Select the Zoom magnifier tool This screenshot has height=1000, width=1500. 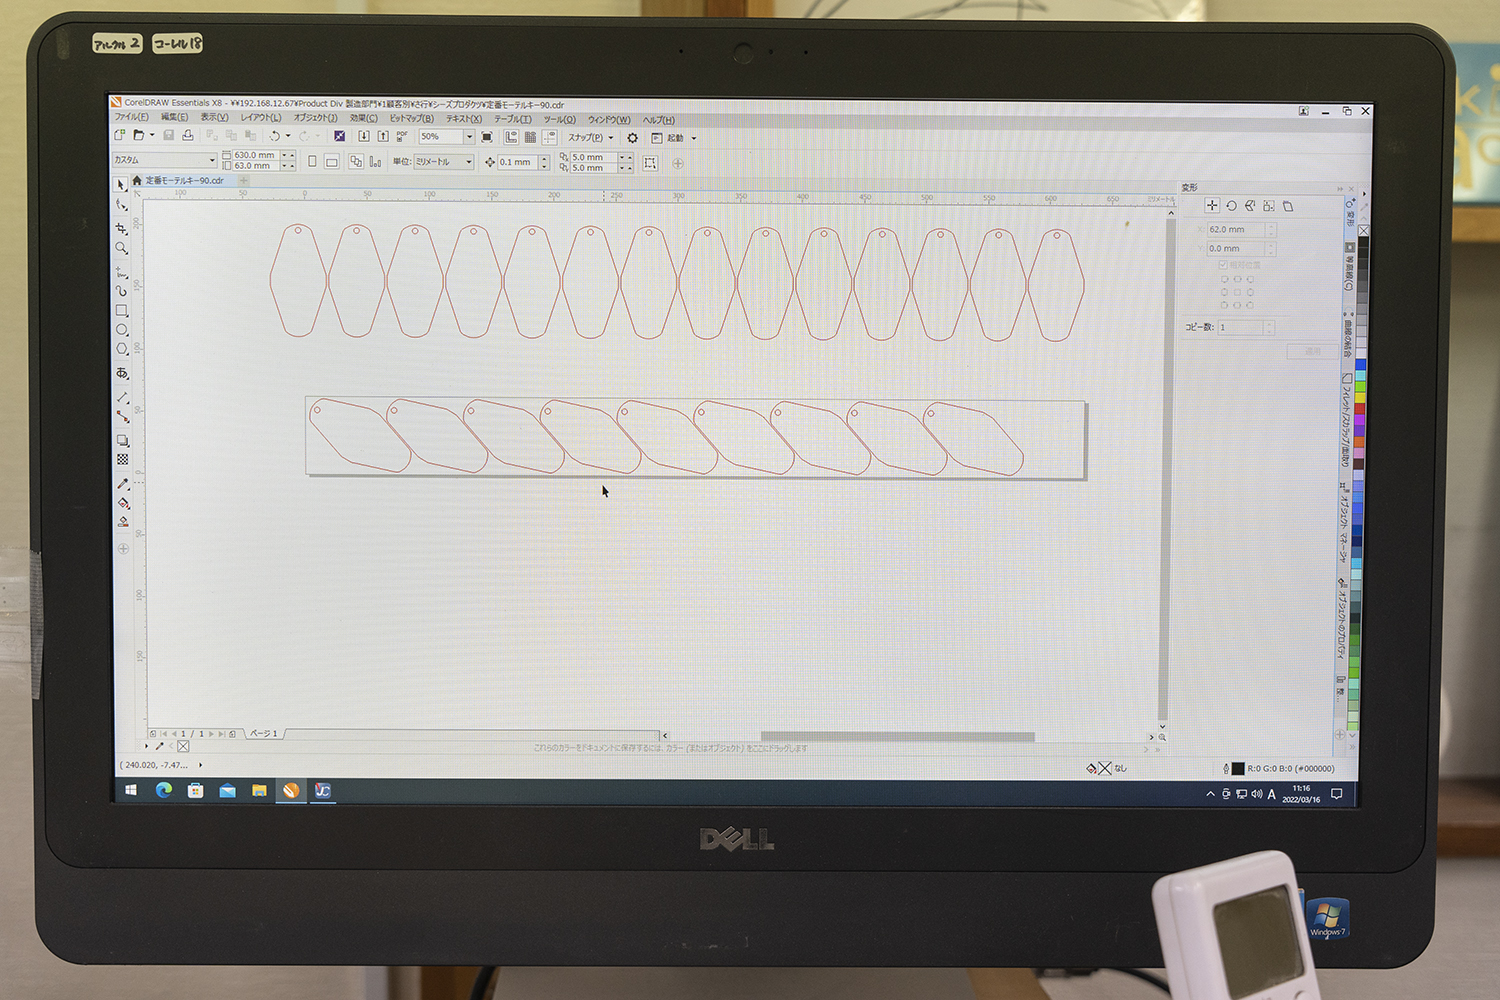(x=122, y=248)
